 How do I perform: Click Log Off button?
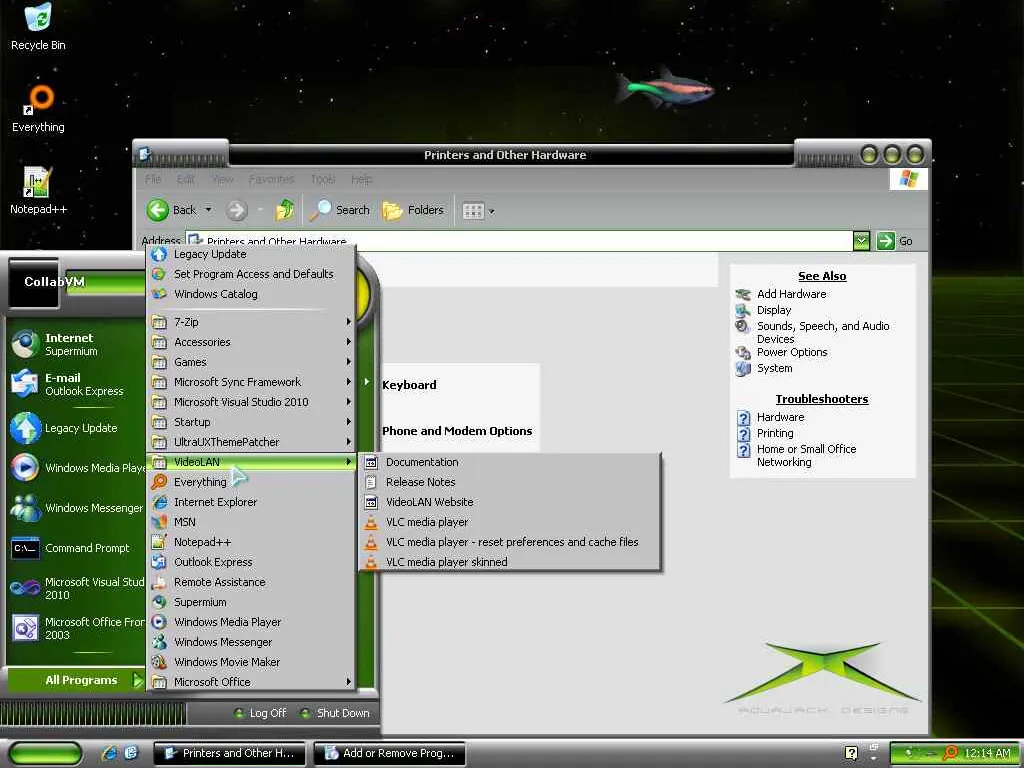[x=261, y=713]
